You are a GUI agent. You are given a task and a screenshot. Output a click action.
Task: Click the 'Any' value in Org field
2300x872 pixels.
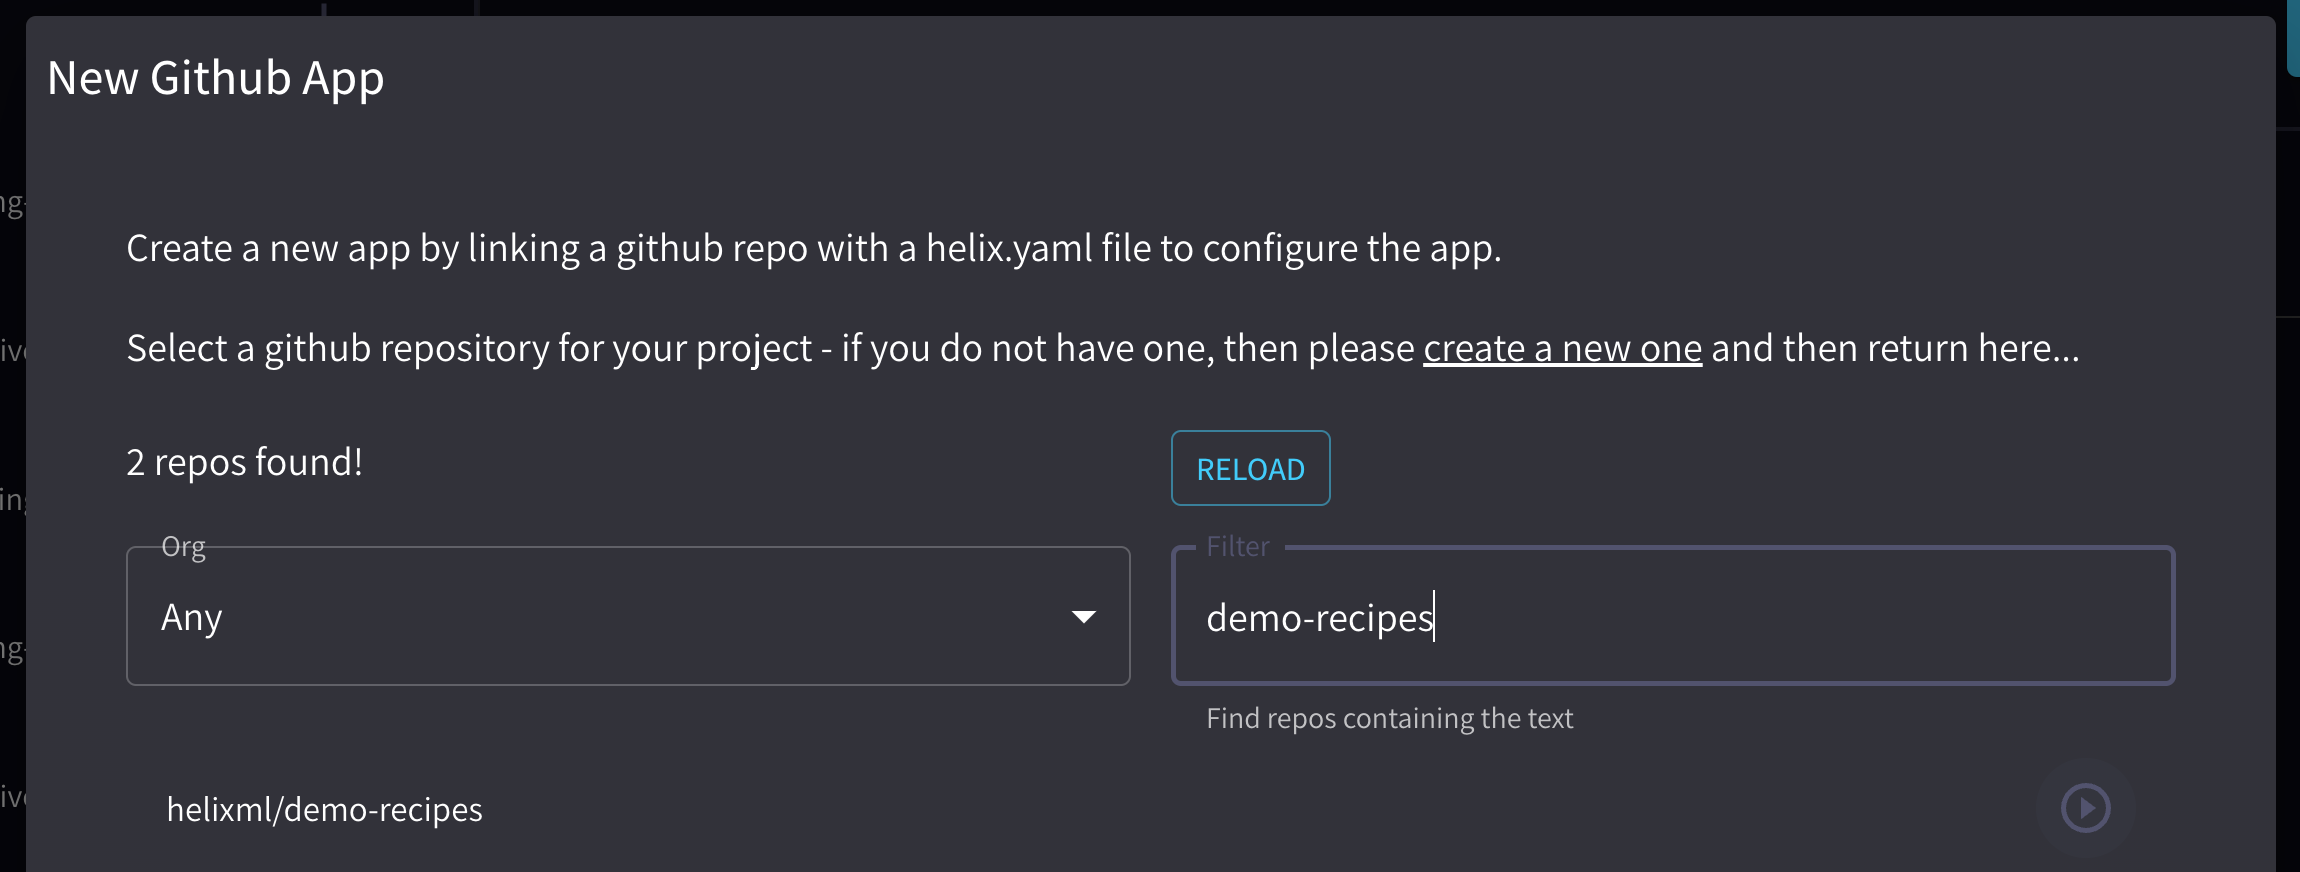tap(192, 618)
